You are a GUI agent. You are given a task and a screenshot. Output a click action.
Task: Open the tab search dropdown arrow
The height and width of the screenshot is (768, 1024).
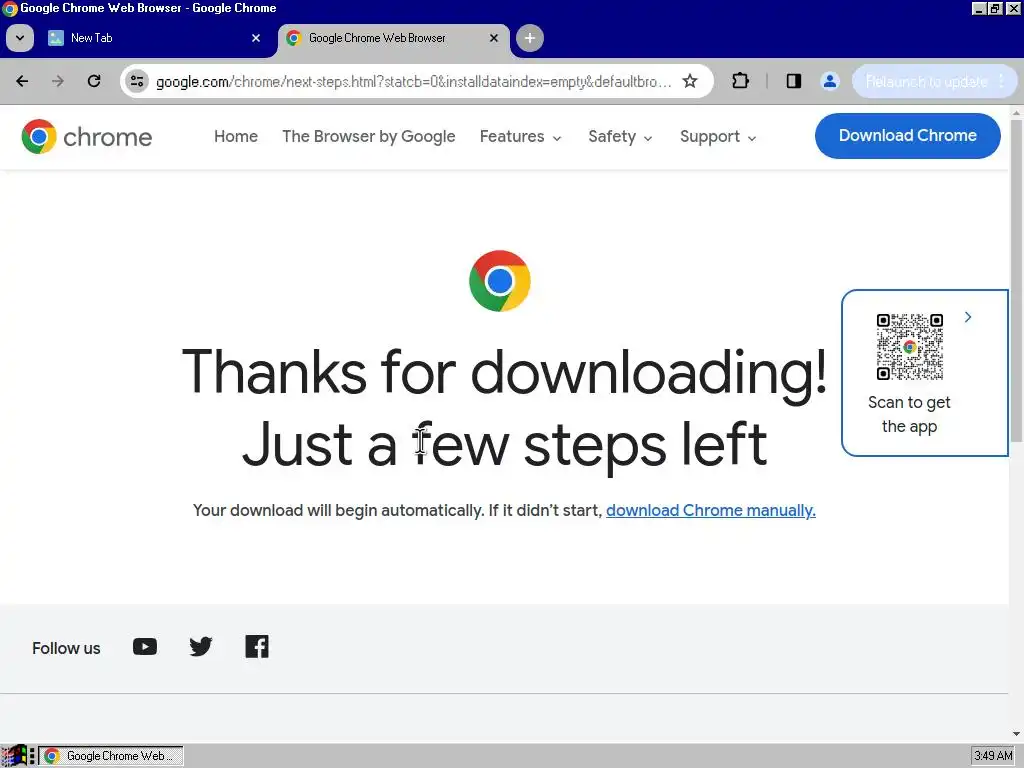20,38
